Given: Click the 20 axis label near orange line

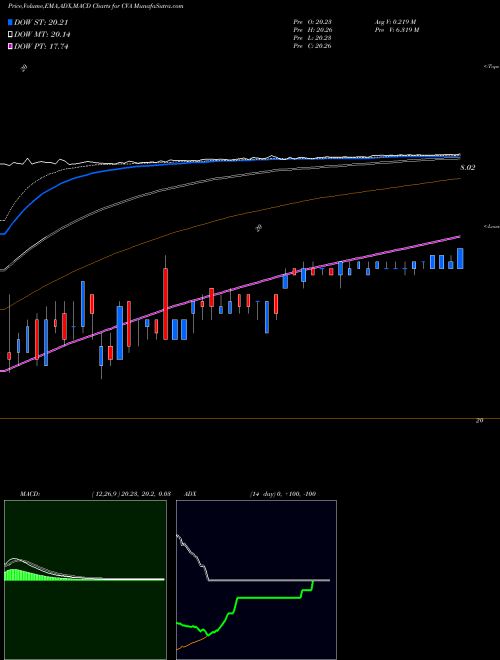Looking at the screenshot, I should [x=479, y=420].
